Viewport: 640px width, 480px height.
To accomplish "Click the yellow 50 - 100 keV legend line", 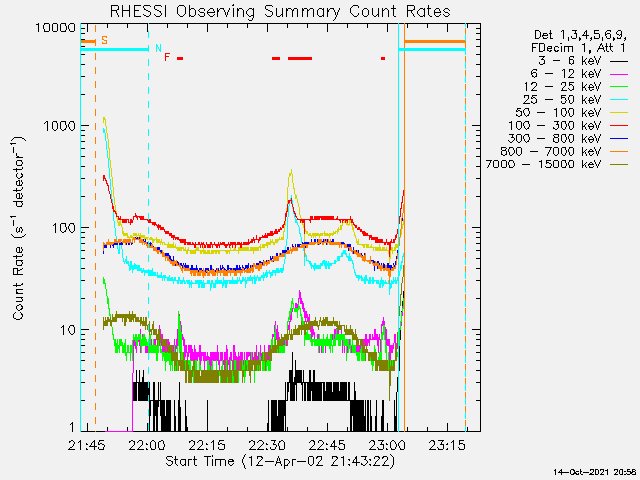I will click(619, 113).
